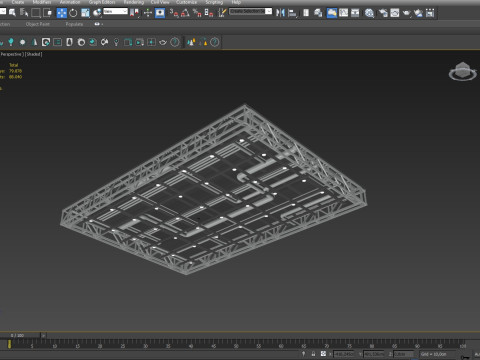Open the Shaded viewport shading menu
The image size is (480, 360).
pos(34,54)
